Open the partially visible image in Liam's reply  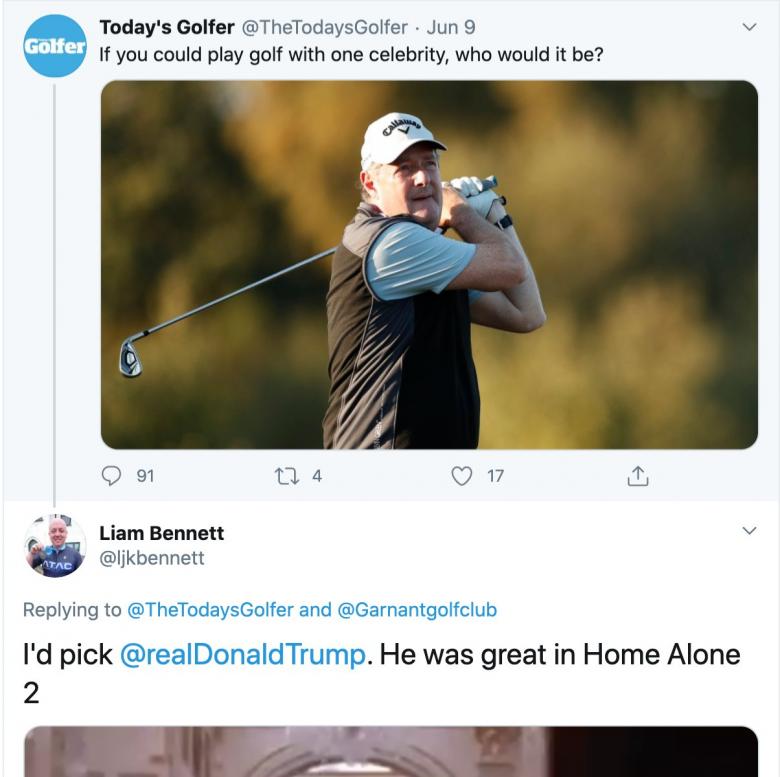pos(390,752)
